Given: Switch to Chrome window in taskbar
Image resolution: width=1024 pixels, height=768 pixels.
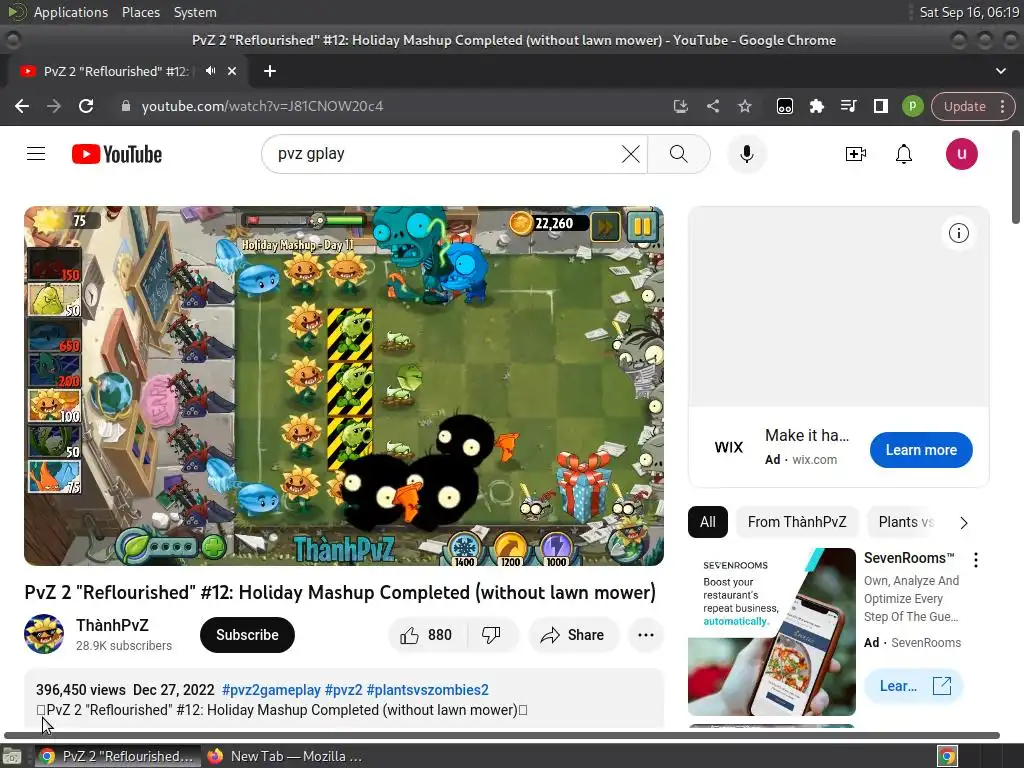Looking at the screenshot, I should click(x=118, y=756).
